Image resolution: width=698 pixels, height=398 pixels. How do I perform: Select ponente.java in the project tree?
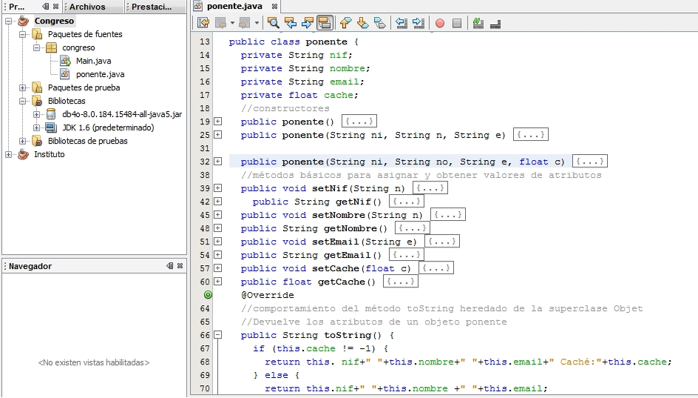point(100,74)
